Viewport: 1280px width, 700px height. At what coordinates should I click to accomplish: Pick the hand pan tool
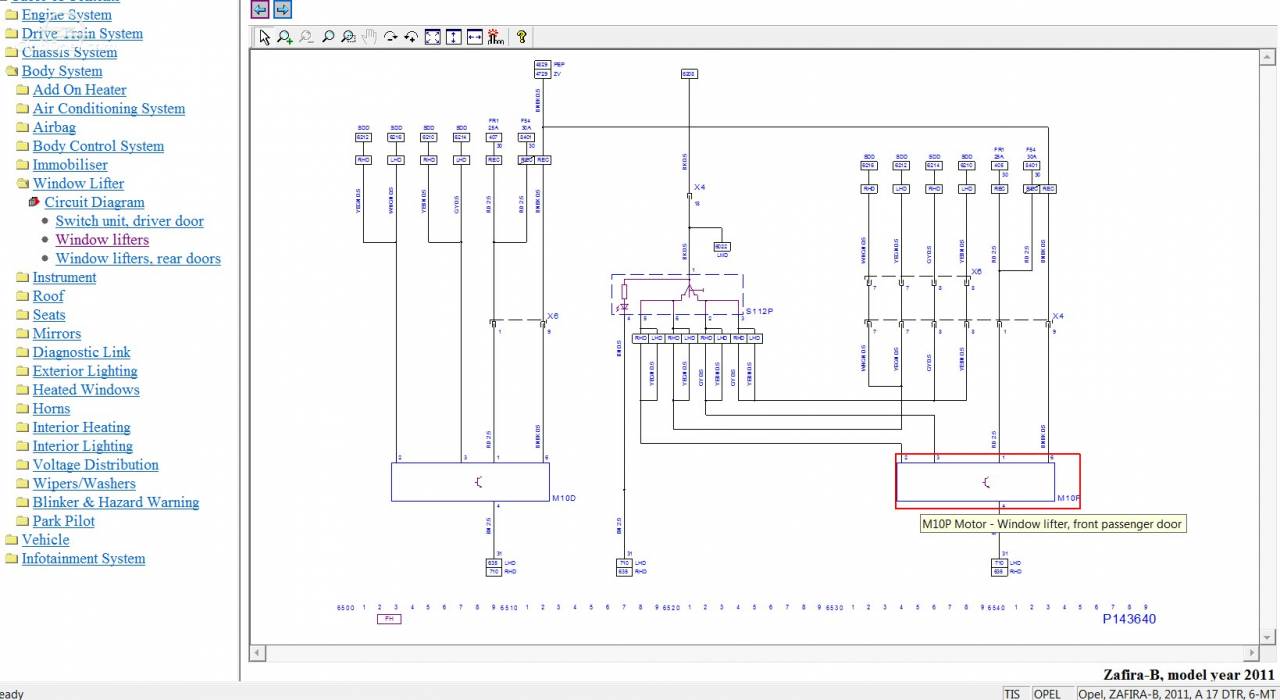point(369,37)
